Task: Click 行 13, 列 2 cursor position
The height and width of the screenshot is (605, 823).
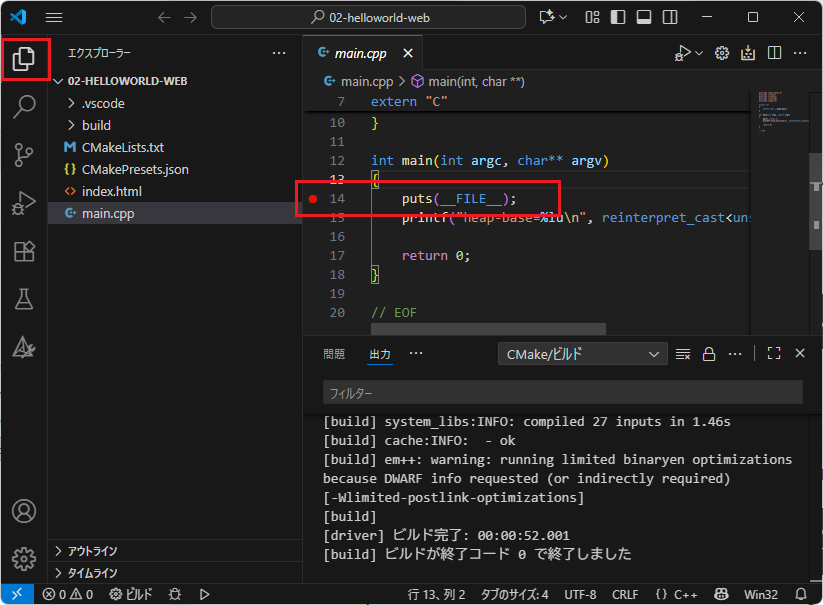Action: tap(437, 595)
